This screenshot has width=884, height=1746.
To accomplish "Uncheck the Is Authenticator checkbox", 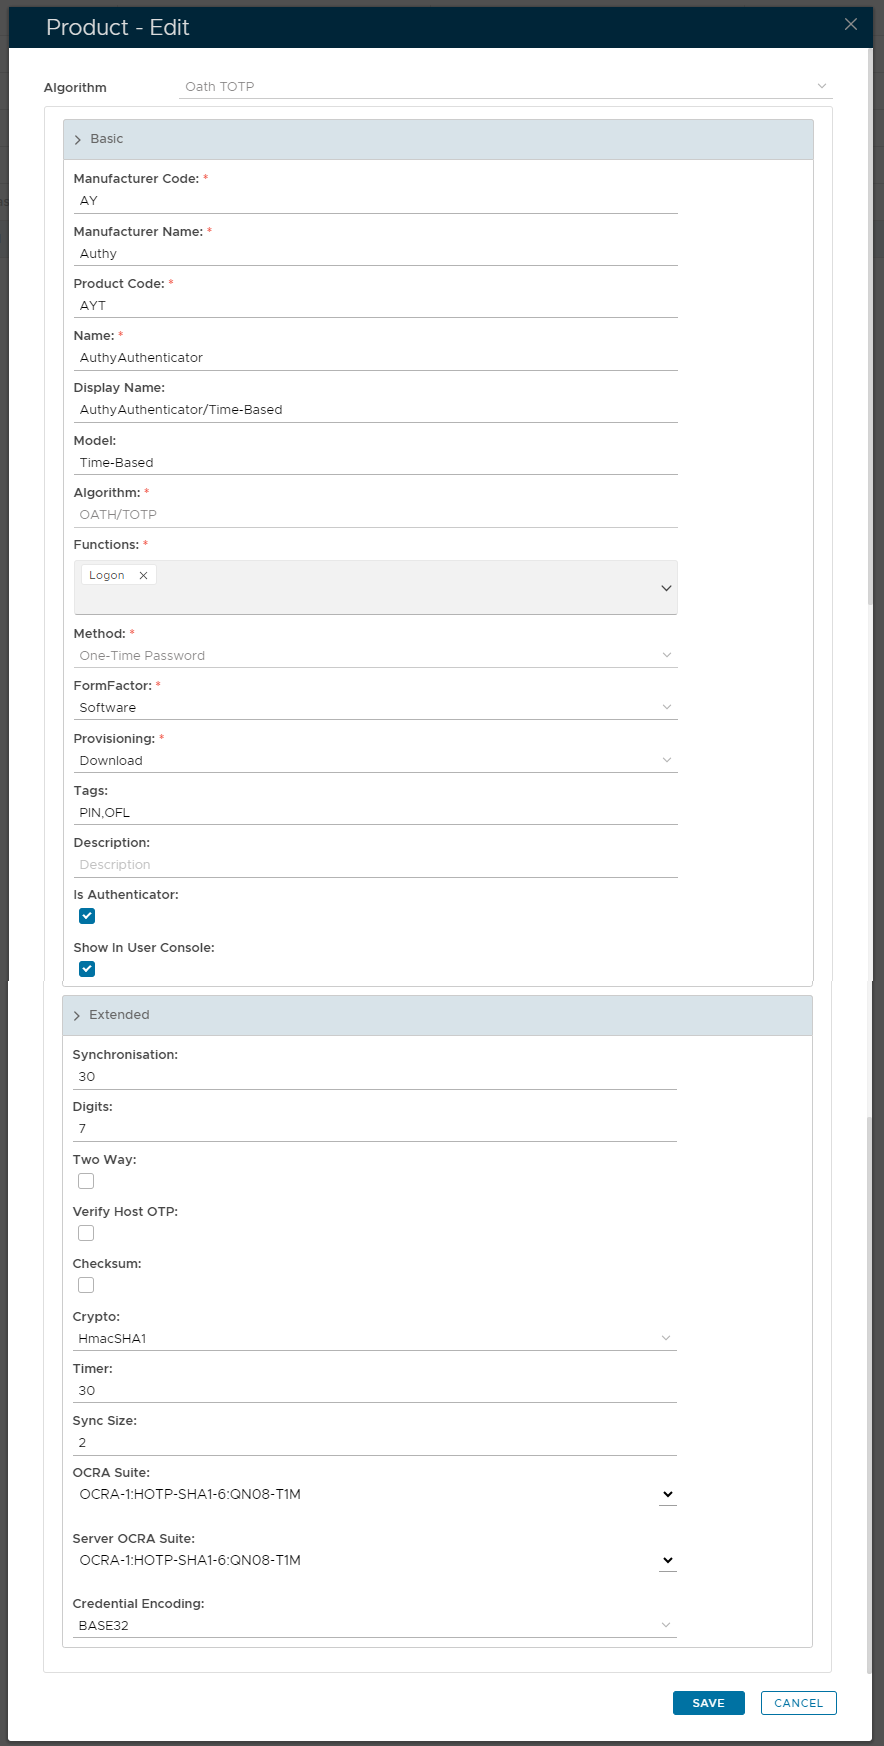I will tap(87, 916).
